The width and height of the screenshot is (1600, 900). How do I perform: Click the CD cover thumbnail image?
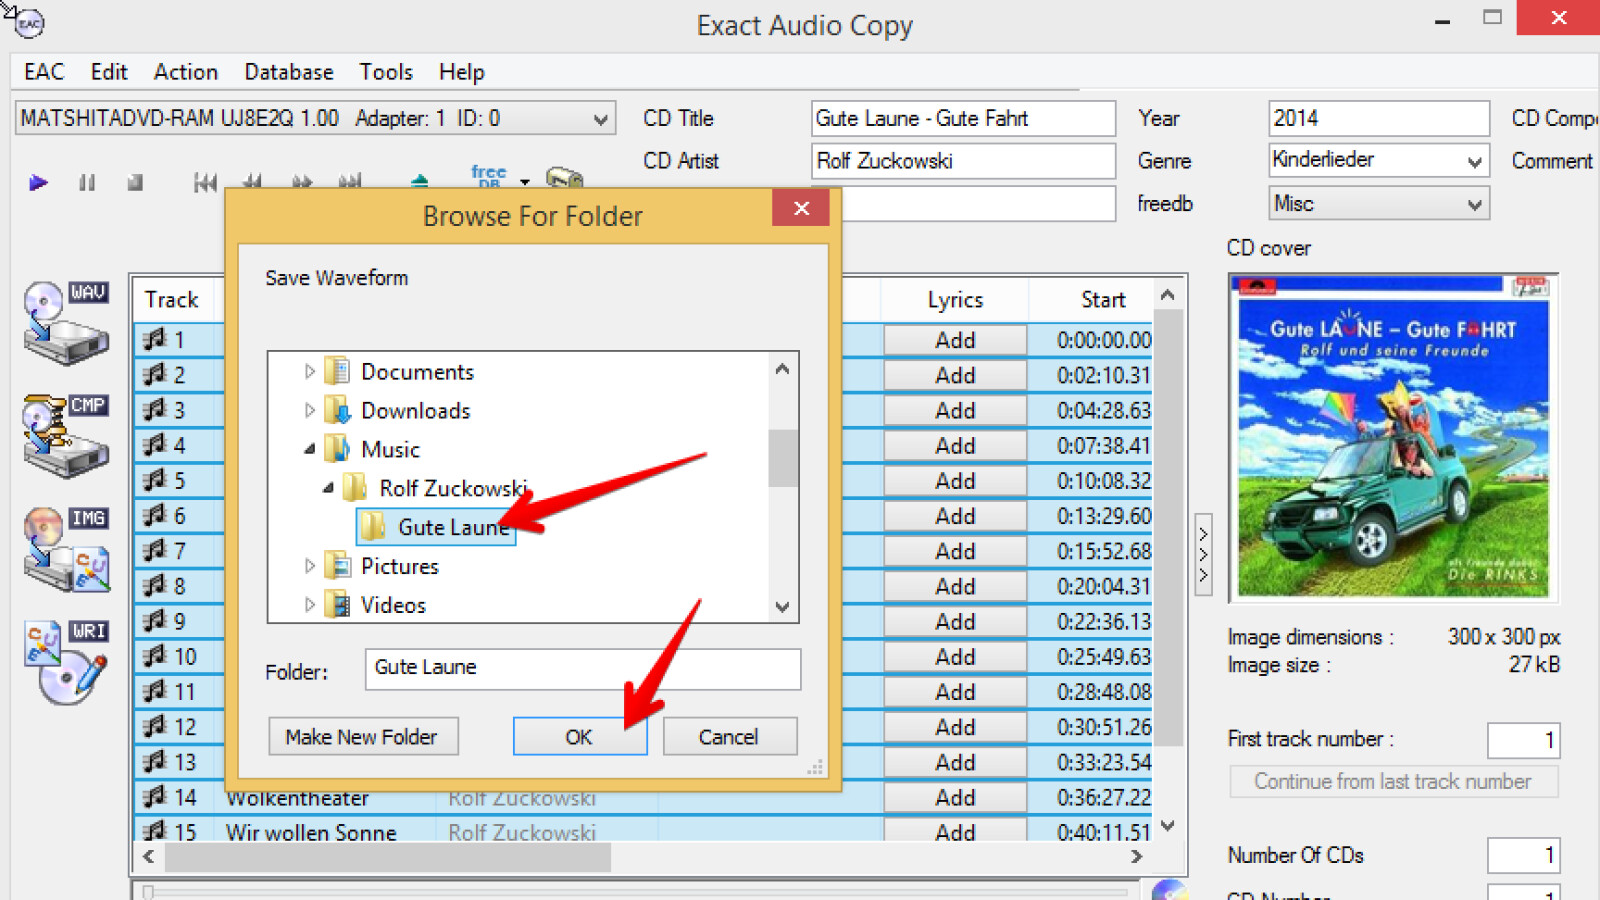[x=1394, y=438]
